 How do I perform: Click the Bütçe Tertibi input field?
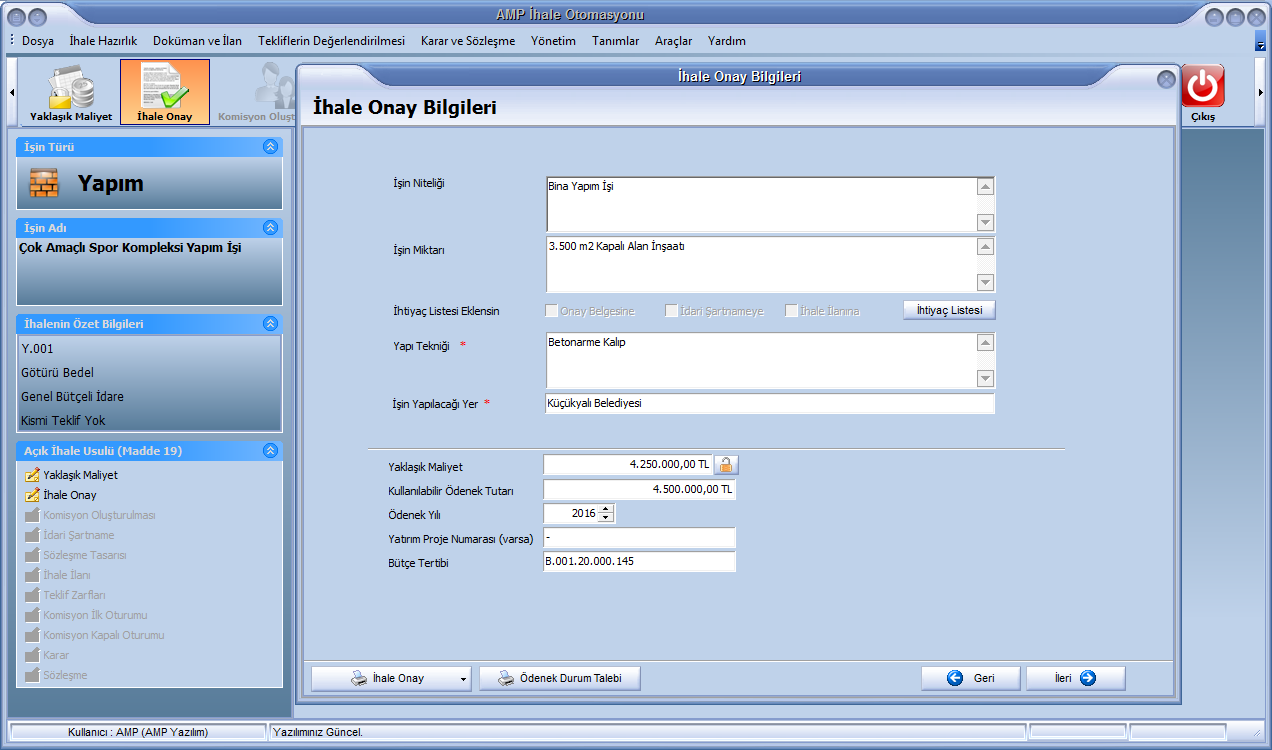(x=638, y=562)
